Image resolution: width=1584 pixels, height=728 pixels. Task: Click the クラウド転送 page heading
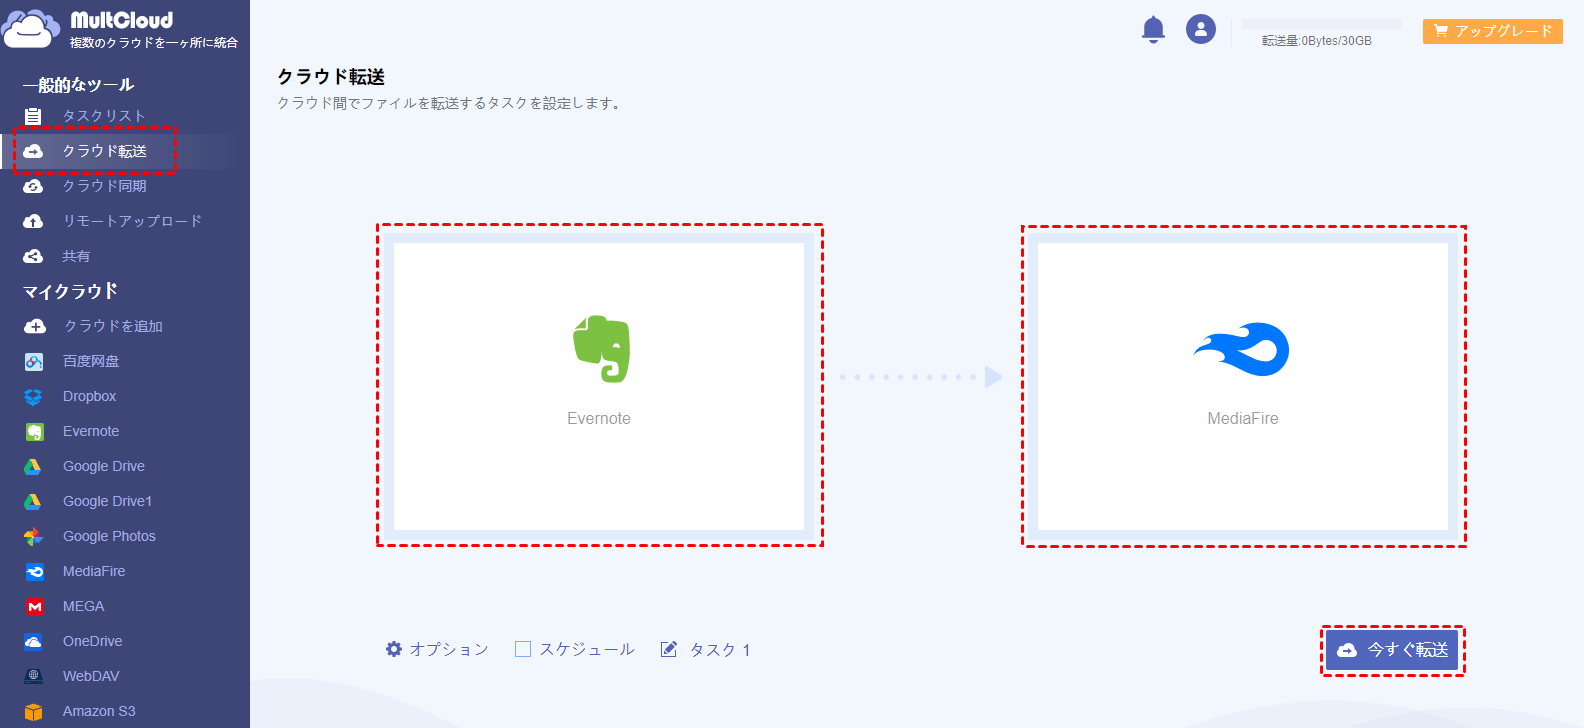click(331, 77)
